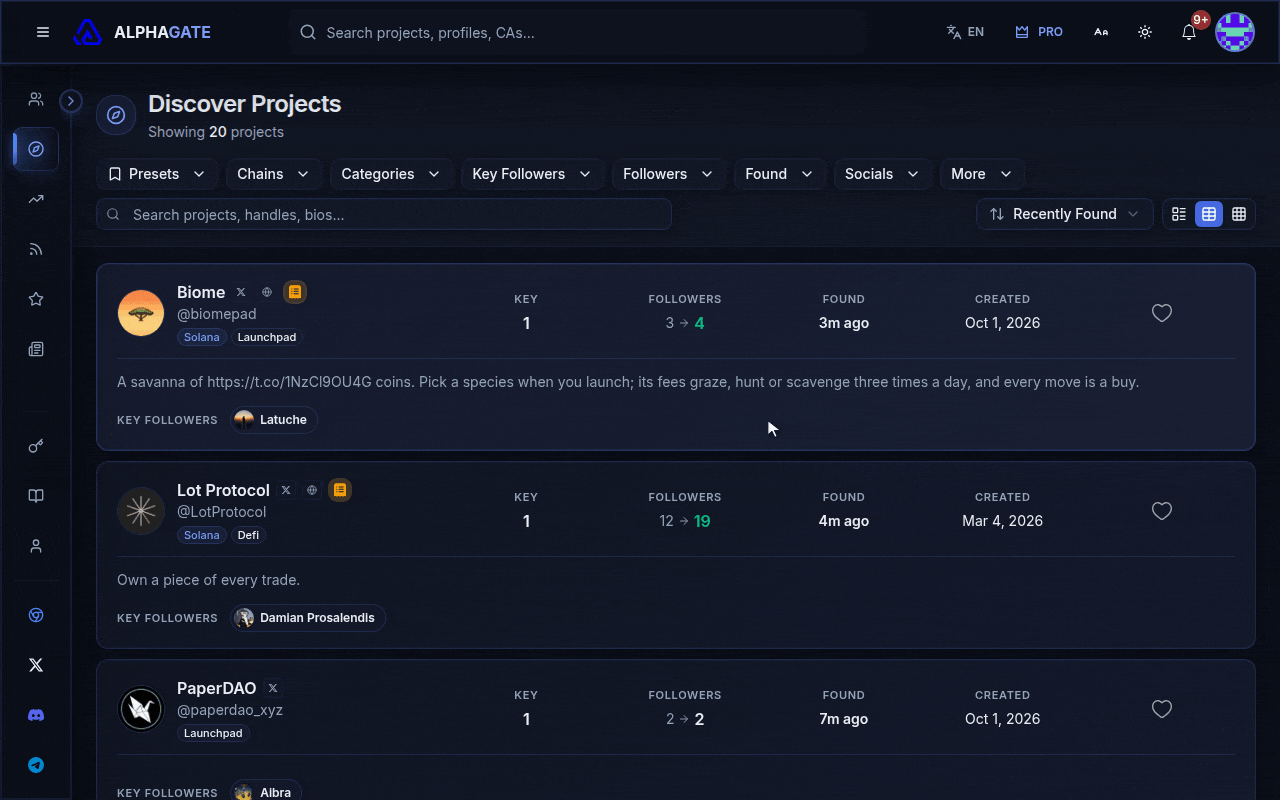Open the Chains filter dropdown
This screenshot has height=800, width=1280.
click(x=273, y=174)
